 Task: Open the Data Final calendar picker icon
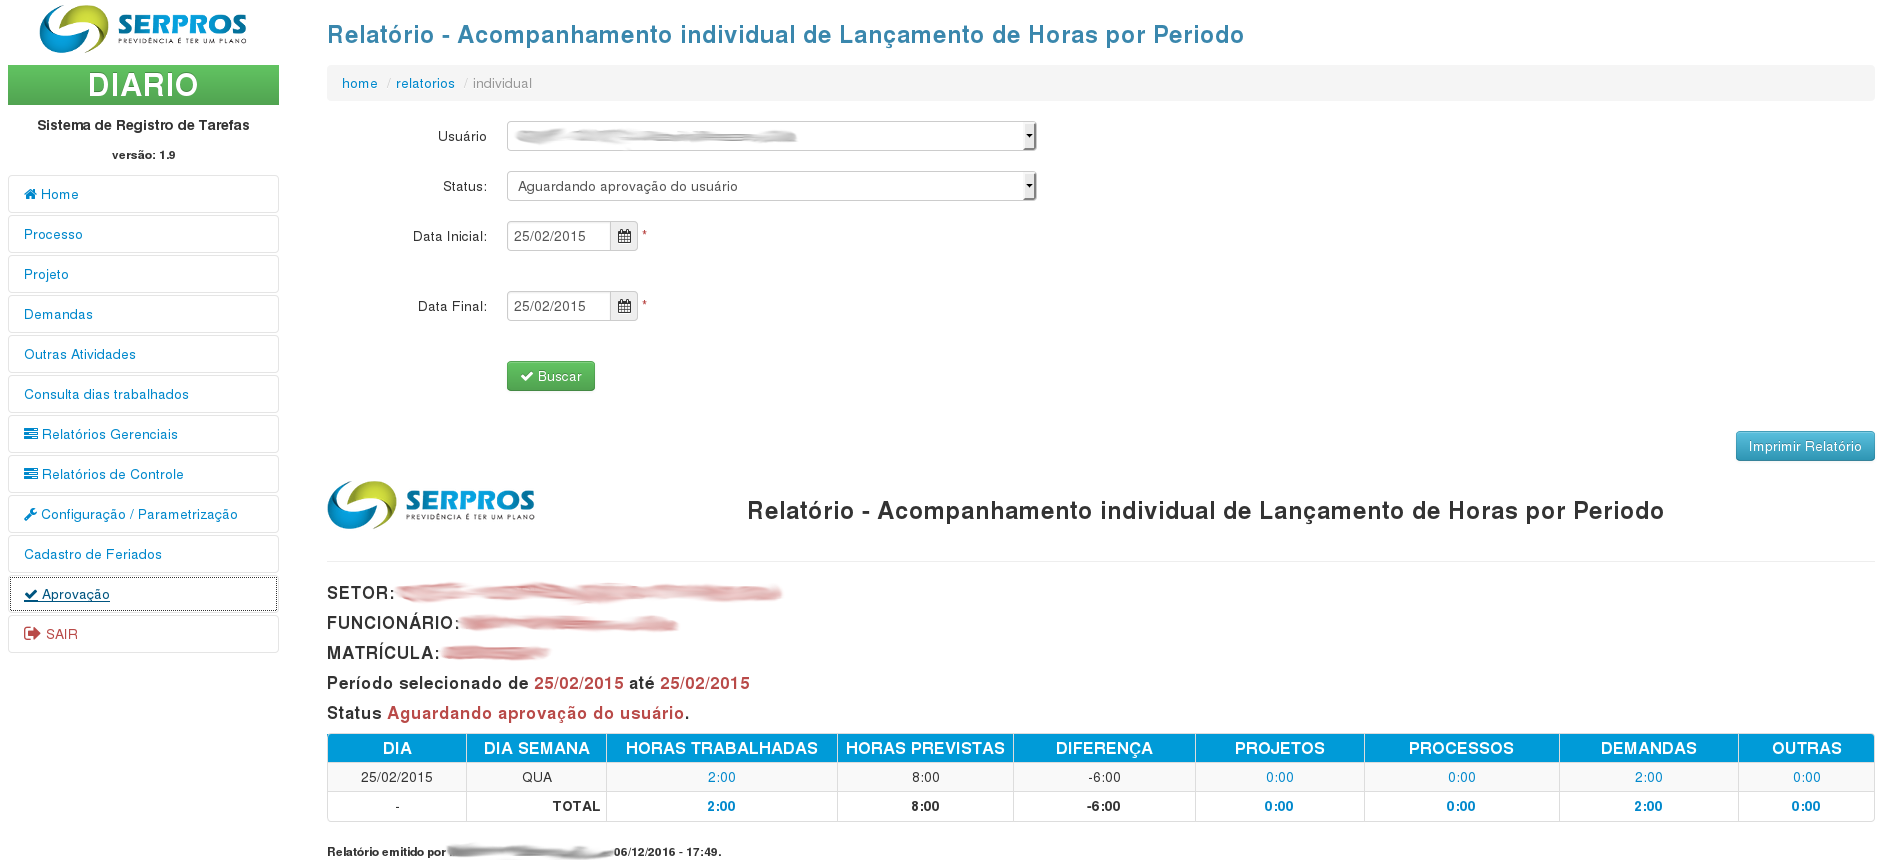point(624,307)
